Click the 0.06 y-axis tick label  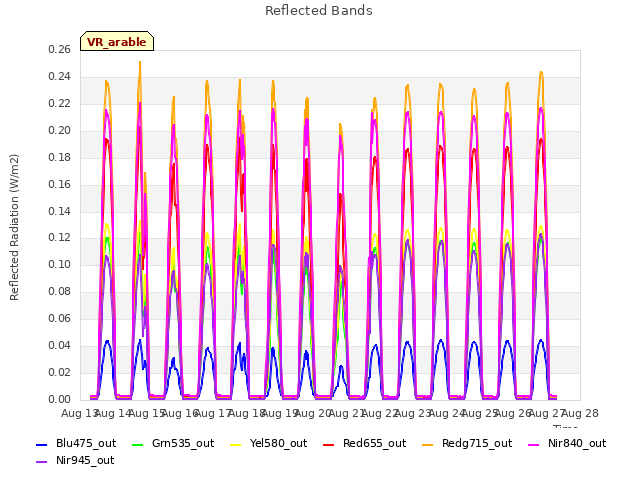[x=59, y=318]
